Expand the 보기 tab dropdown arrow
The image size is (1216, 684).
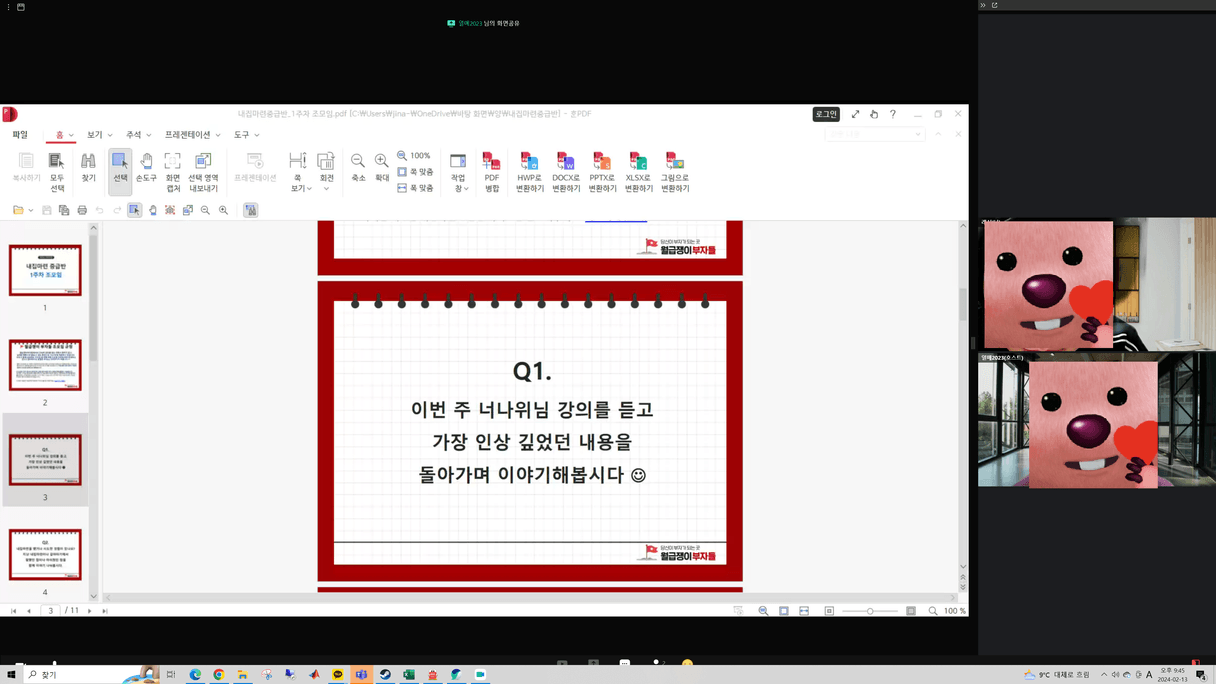[110, 135]
